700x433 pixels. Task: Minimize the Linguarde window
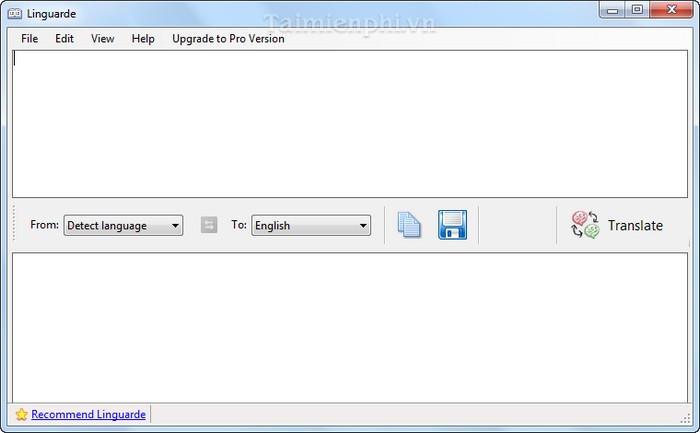[612, 10]
